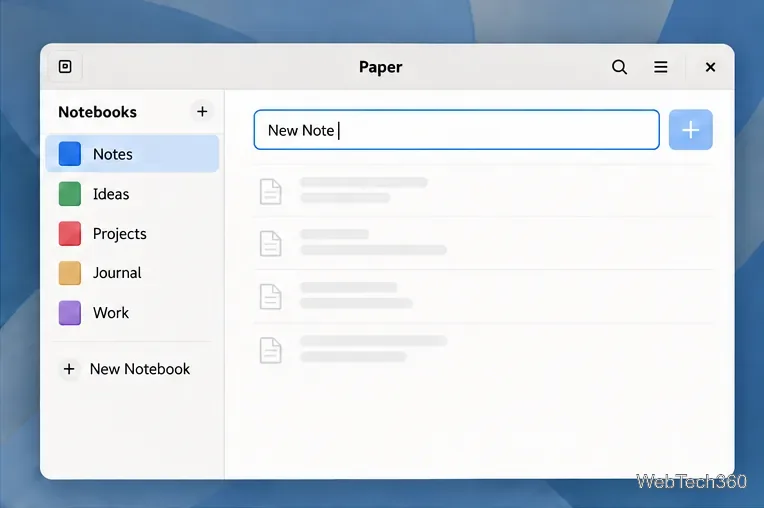
Task: Click plus icon beside New Notebook label
Action: 69,369
